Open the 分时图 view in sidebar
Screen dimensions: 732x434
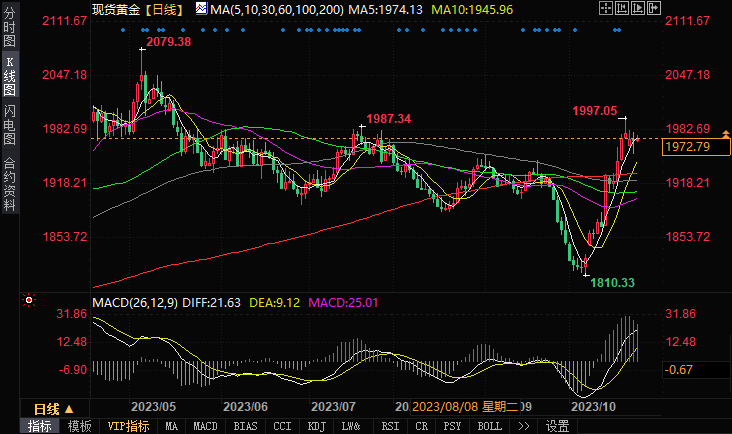point(9,27)
